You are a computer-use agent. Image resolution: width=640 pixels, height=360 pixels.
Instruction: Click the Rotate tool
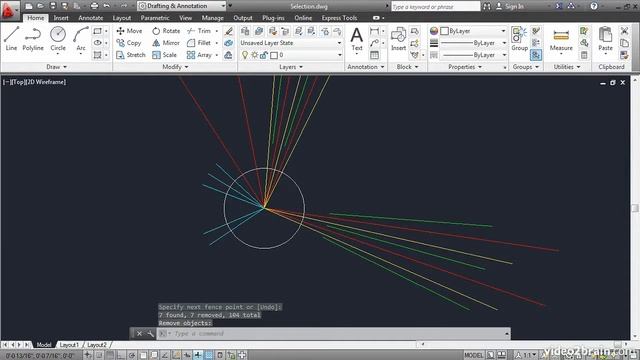(x=166, y=31)
